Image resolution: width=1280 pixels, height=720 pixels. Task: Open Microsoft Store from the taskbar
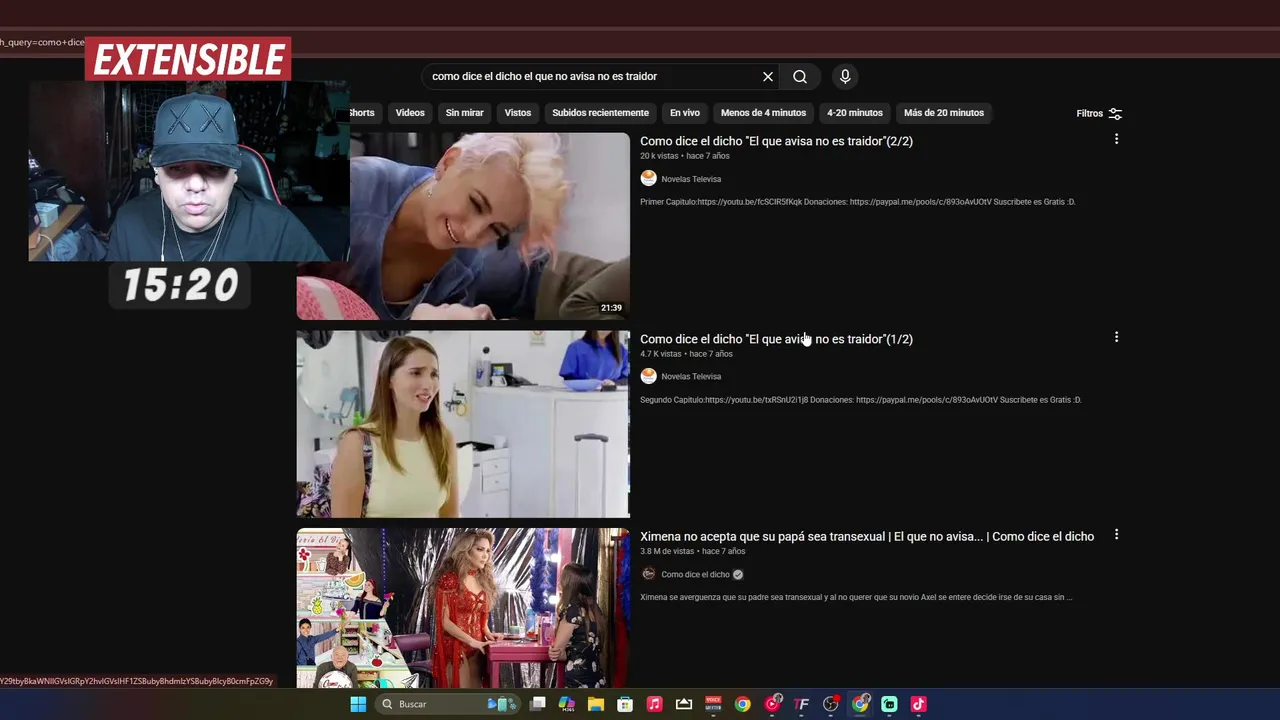coord(625,704)
